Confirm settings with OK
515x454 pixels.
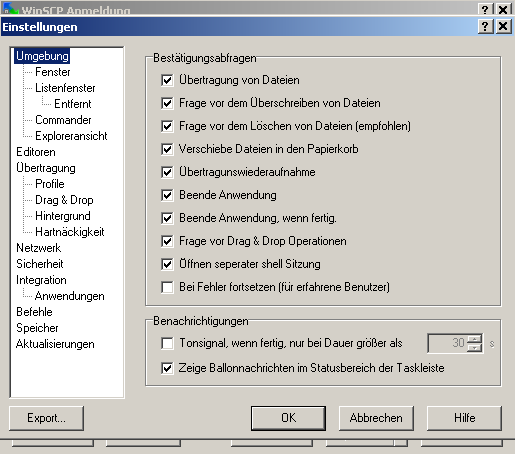point(288,418)
